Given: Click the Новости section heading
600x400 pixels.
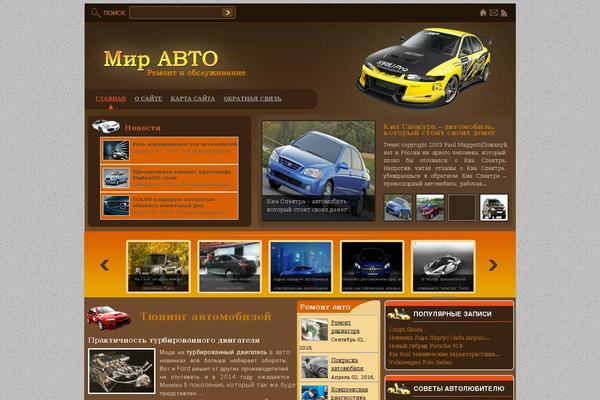Looking at the screenshot, I should tap(143, 127).
